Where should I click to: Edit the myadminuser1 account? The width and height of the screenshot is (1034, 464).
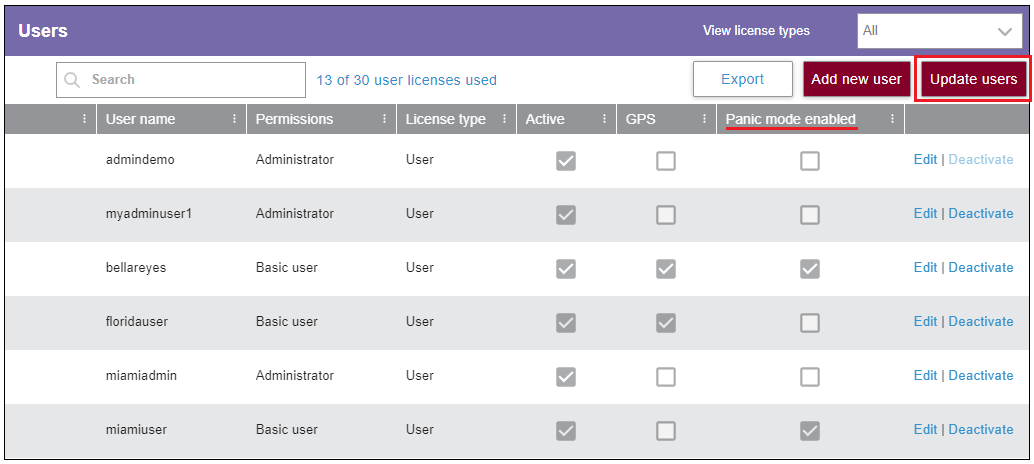pyautogui.click(x=925, y=214)
